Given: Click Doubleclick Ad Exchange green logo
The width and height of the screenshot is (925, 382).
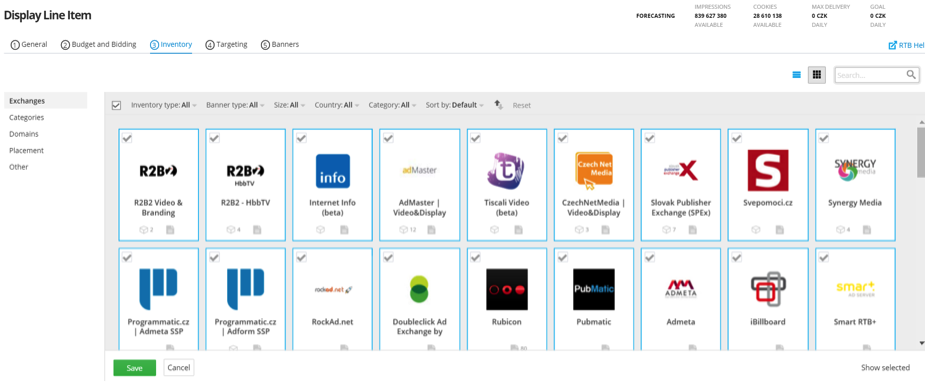Looking at the screenshot, I should pyautogui.click(x=419, y=289).
